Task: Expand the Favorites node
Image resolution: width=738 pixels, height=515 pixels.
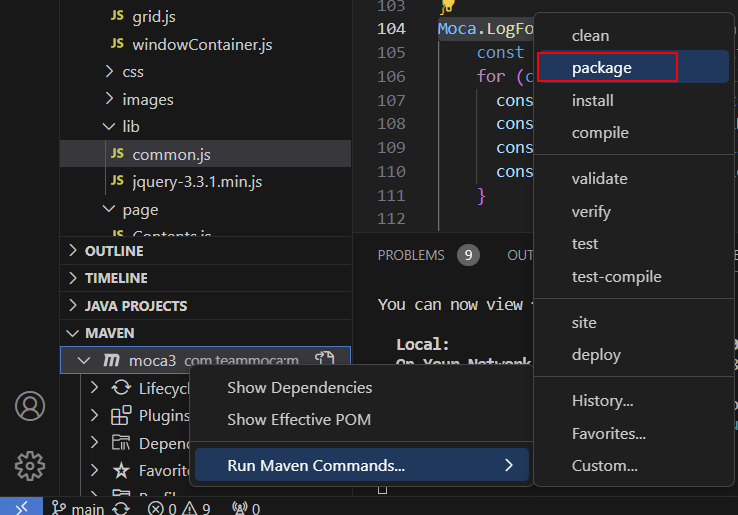Action: (94, 470)
